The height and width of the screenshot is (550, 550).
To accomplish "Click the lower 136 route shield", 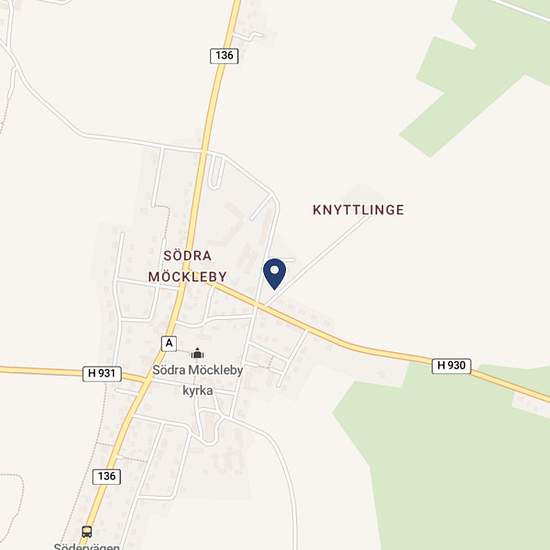I will click(x=107, y=476).
